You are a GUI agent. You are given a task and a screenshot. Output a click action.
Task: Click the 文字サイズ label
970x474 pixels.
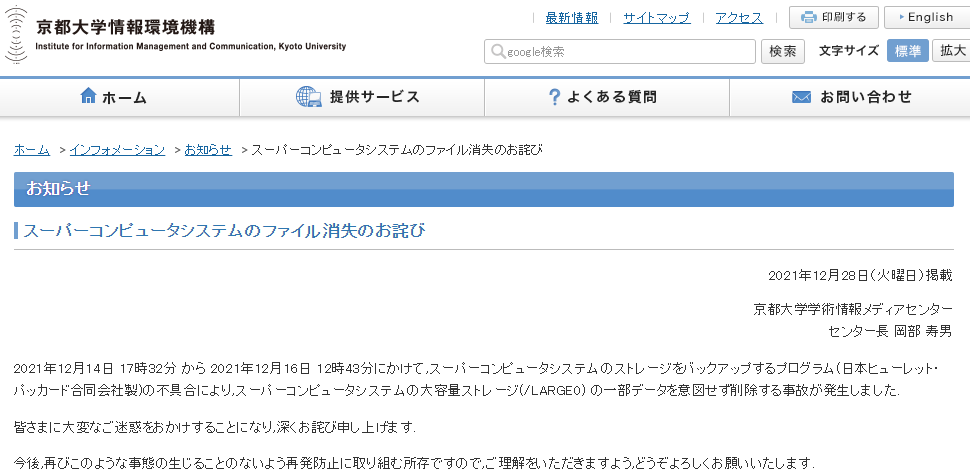tap(849, 51)
